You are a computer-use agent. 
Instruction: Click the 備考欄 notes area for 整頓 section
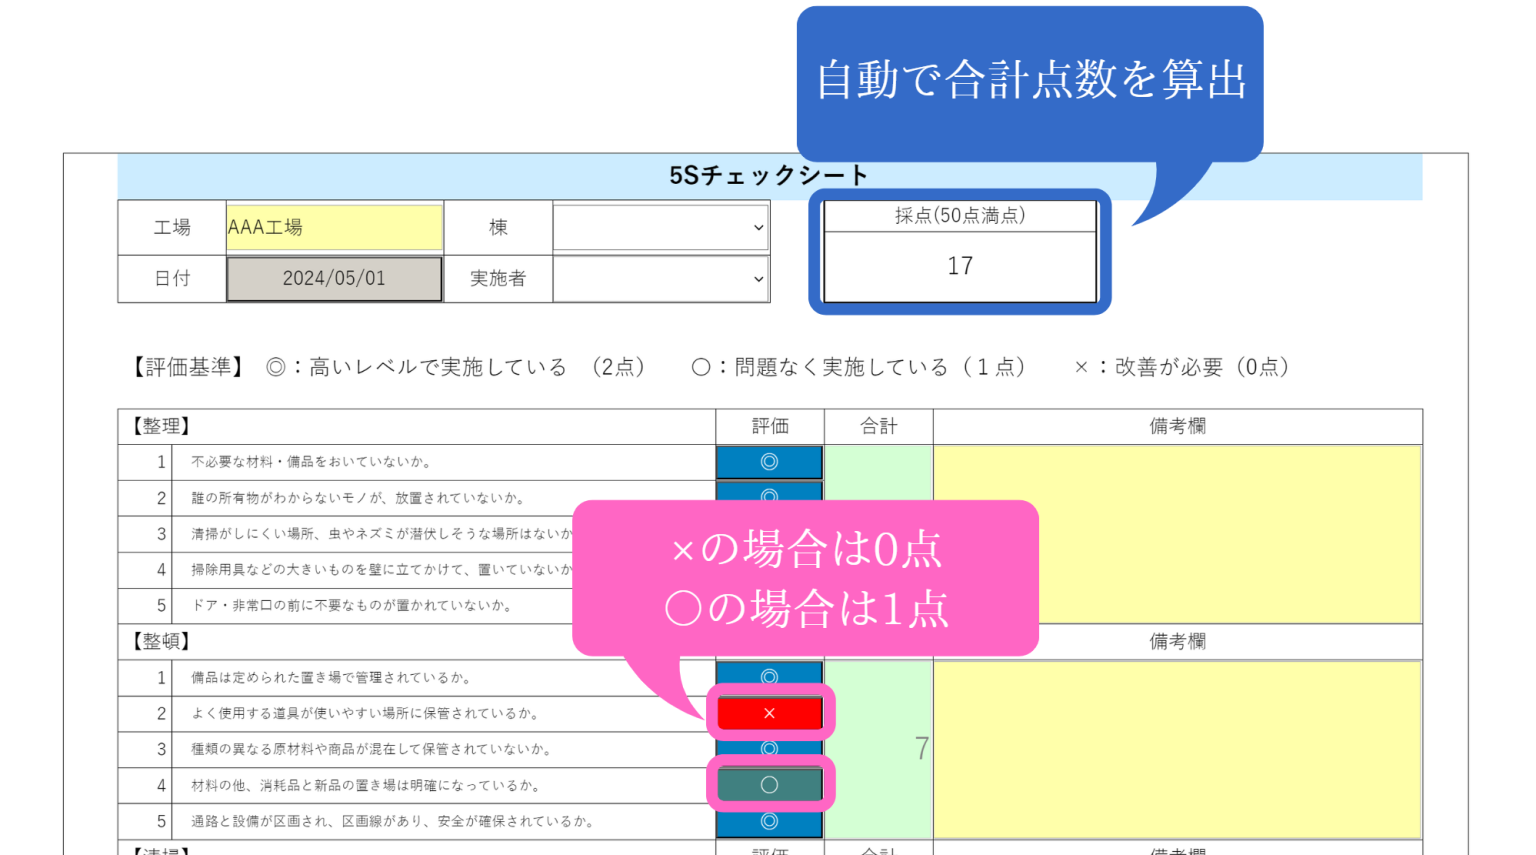click(x=1178, y=749)
